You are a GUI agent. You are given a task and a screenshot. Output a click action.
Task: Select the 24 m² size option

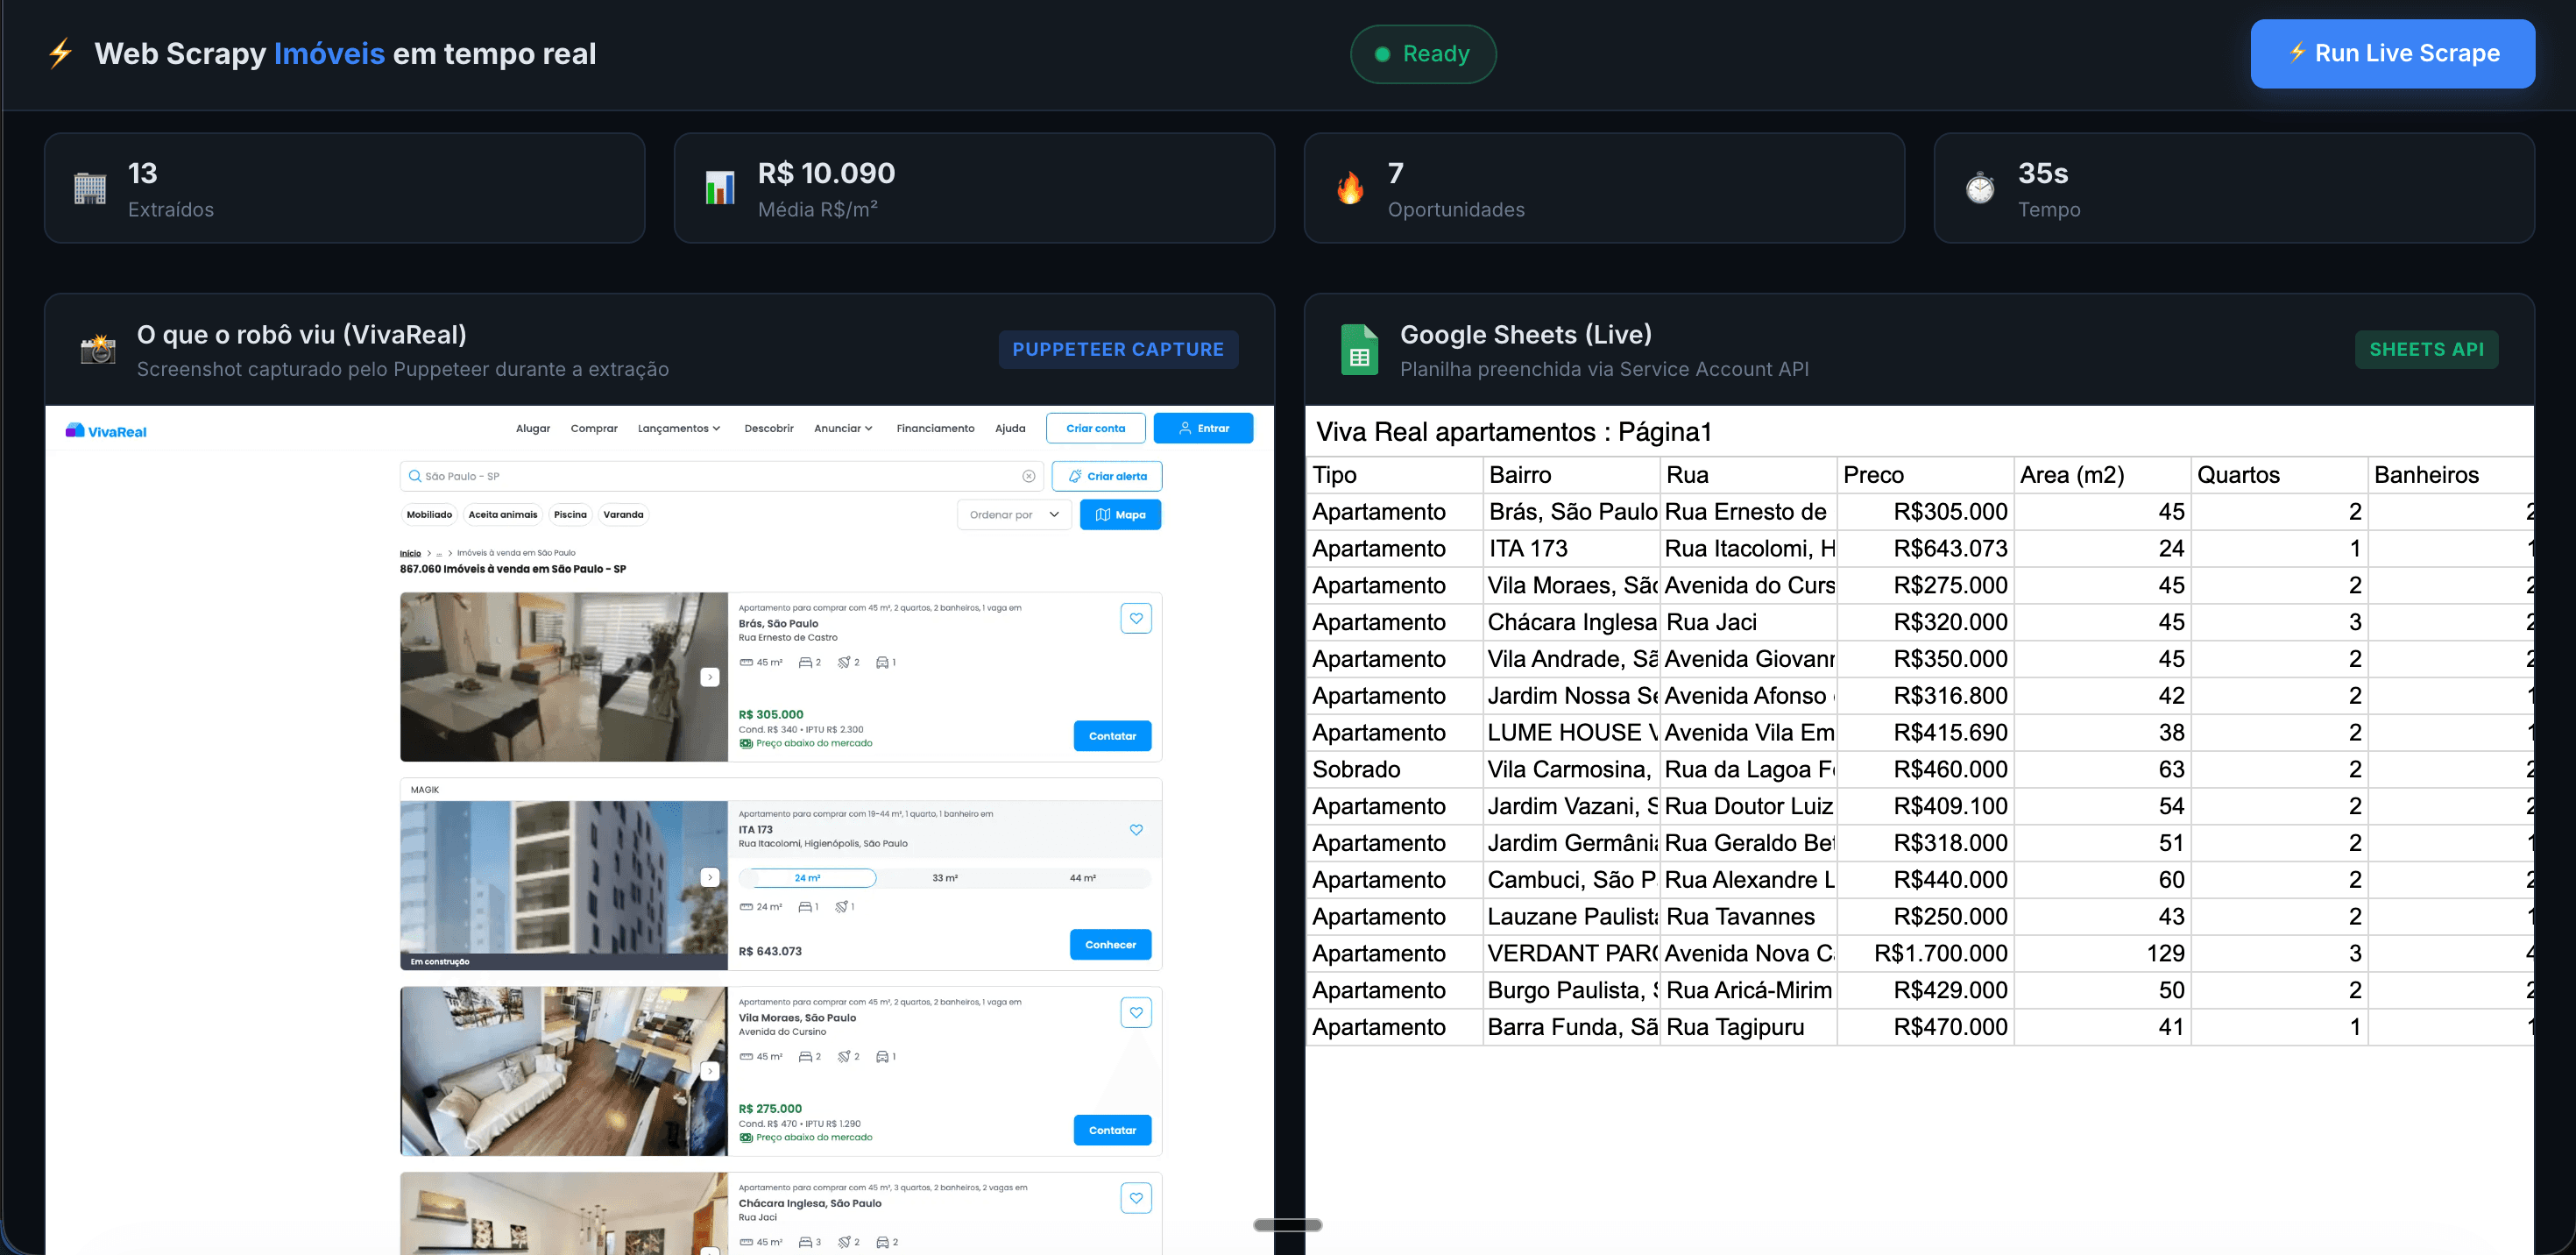pyautogui.click(x=808, y=878)
